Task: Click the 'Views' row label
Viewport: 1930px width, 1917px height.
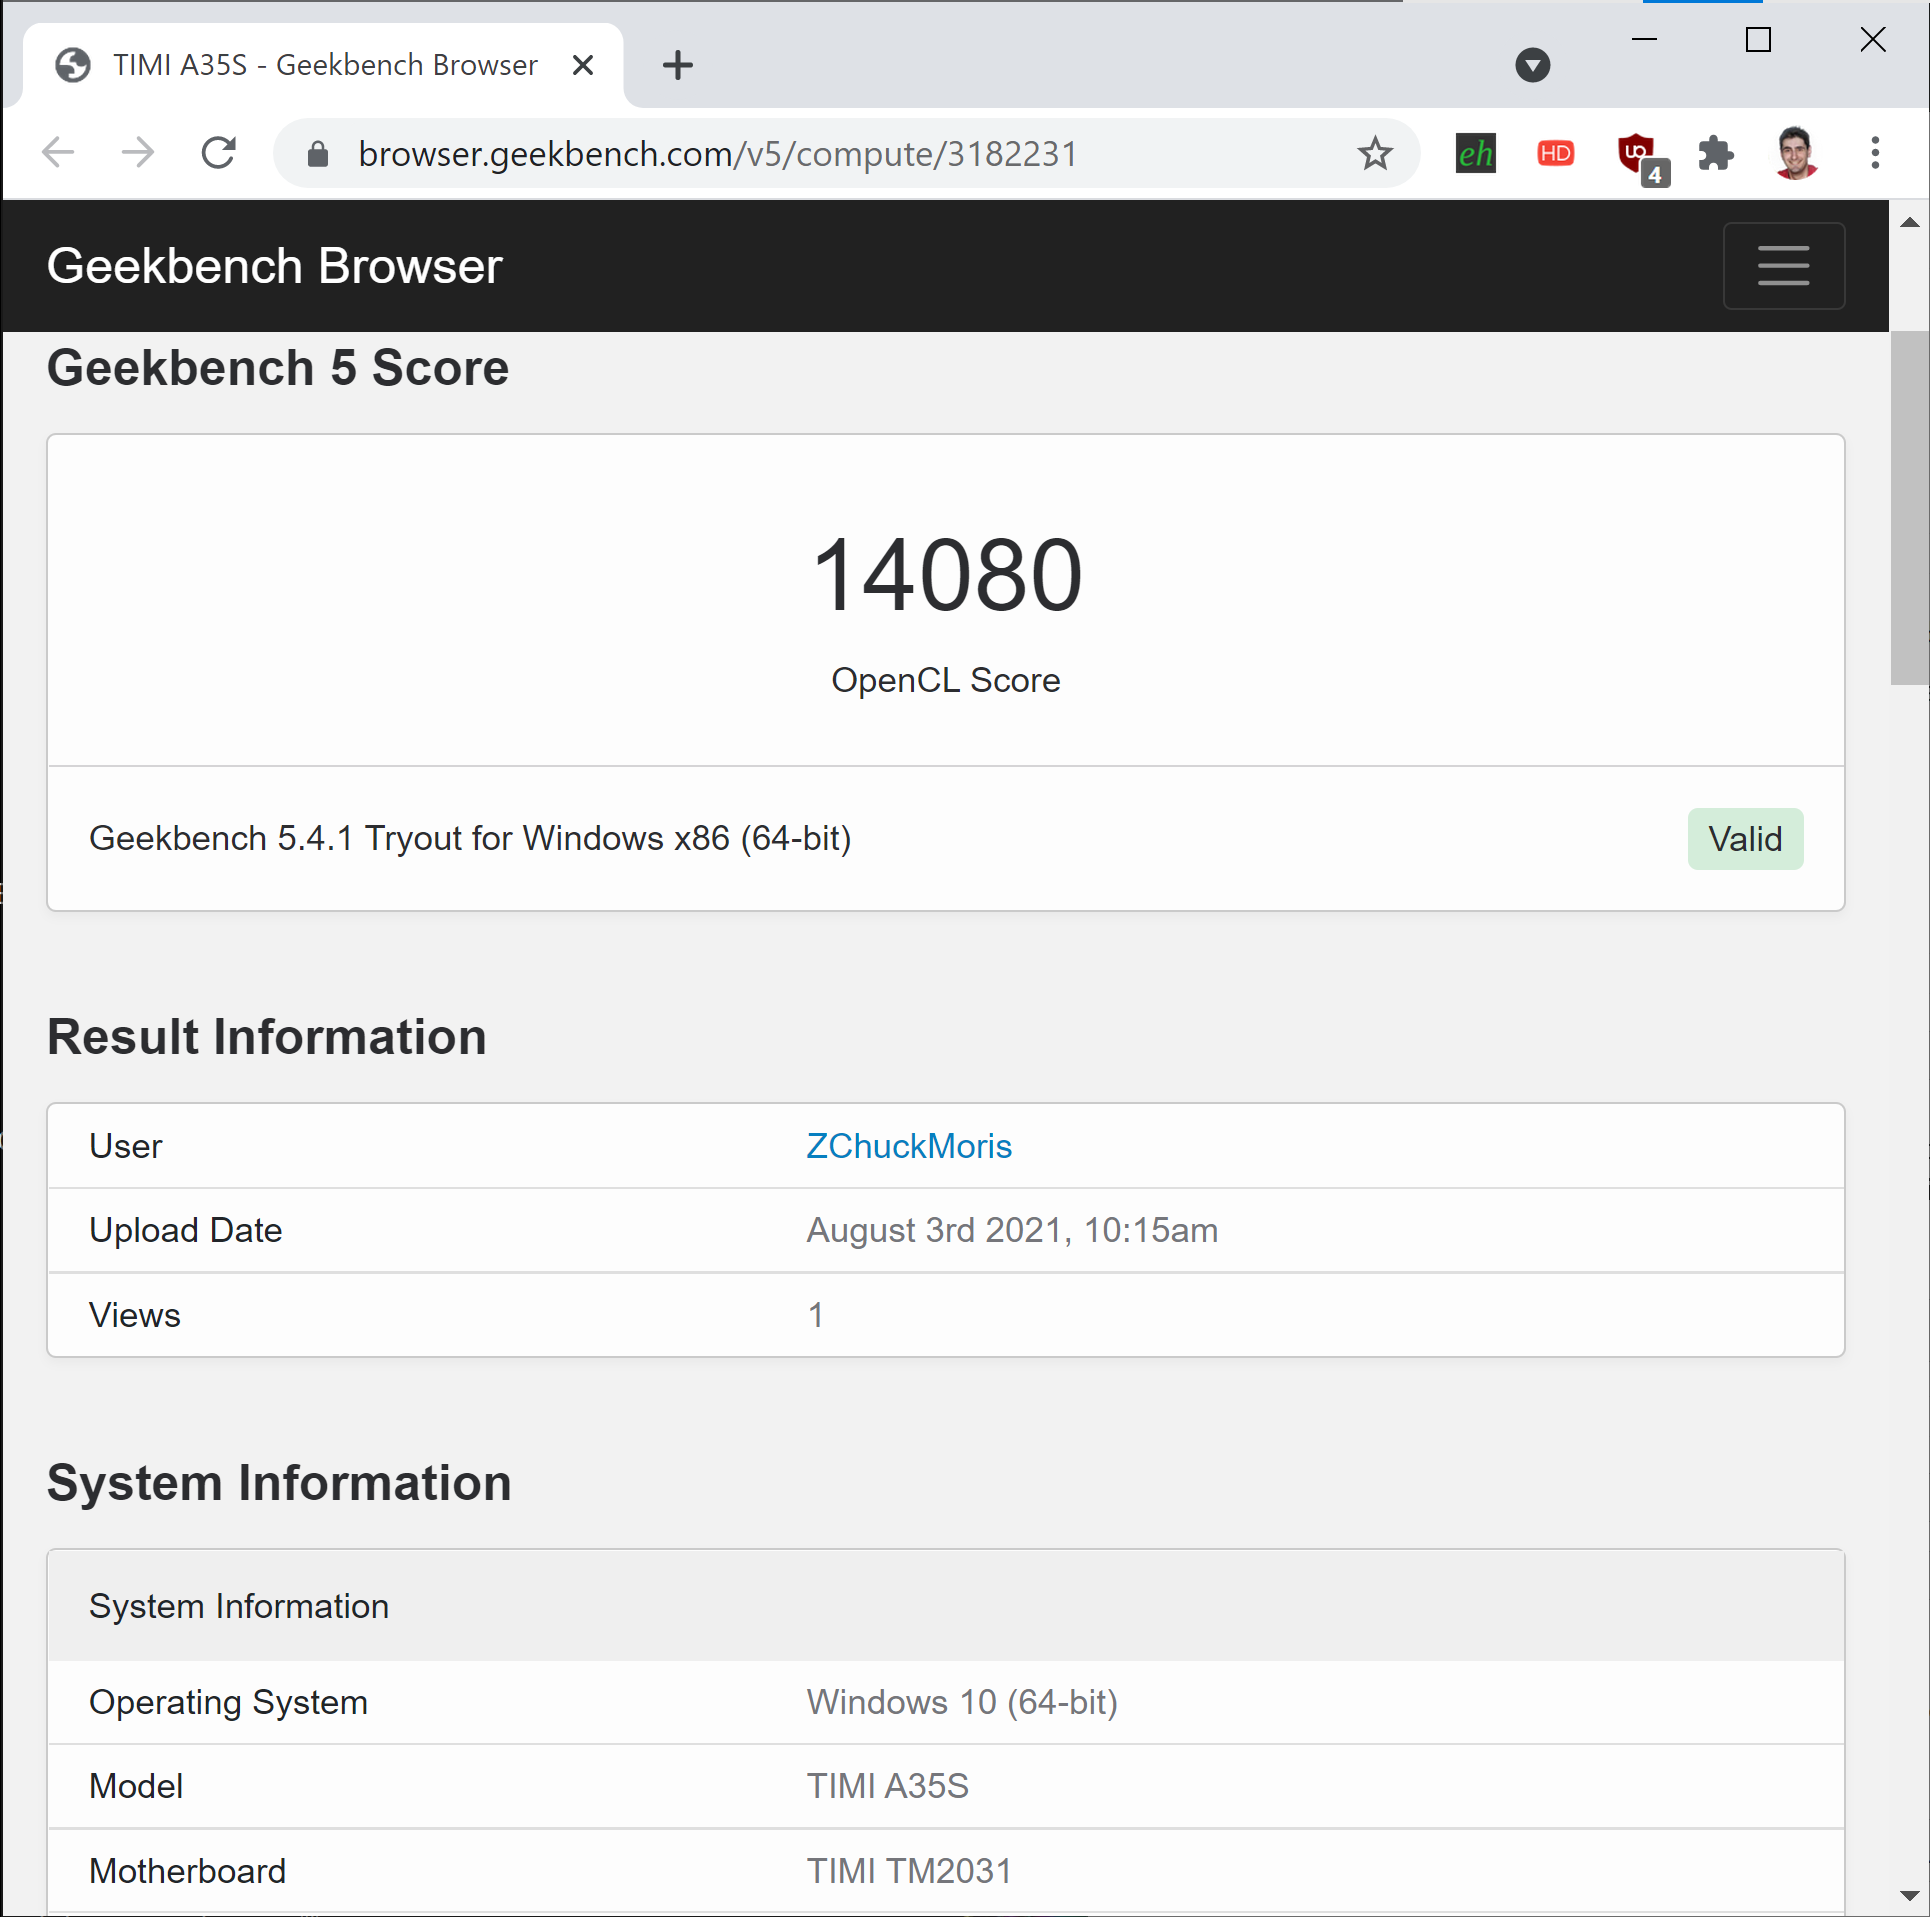Action: coord(135,1315)
